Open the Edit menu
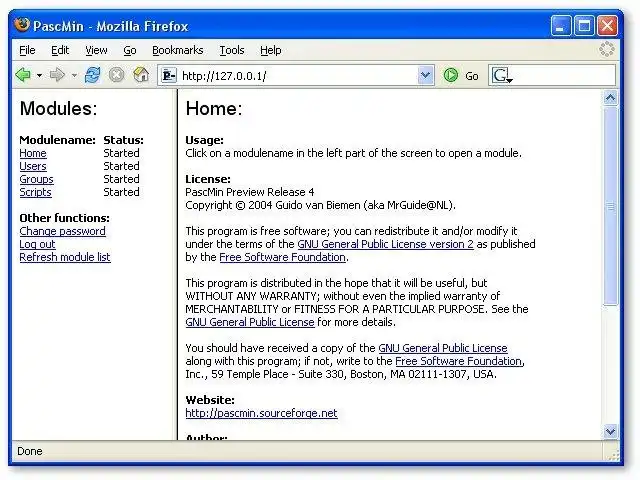 tap(60, 50)
